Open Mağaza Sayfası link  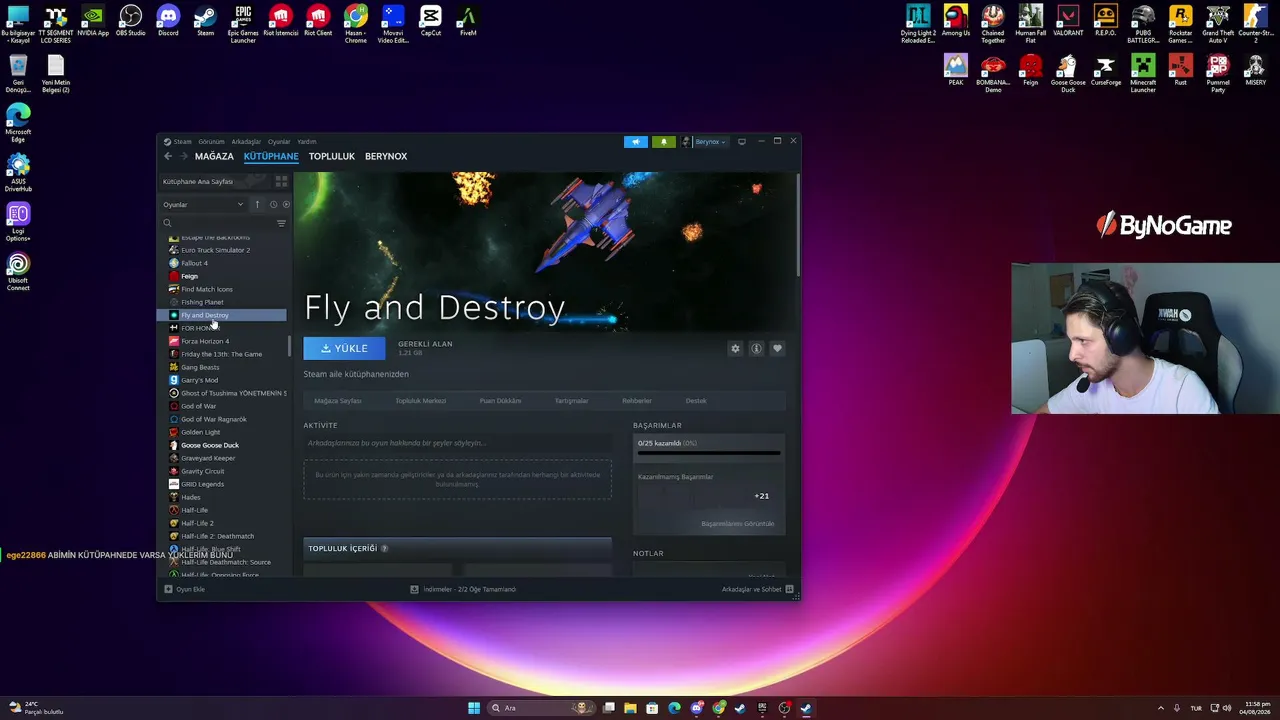coord(338,401)
